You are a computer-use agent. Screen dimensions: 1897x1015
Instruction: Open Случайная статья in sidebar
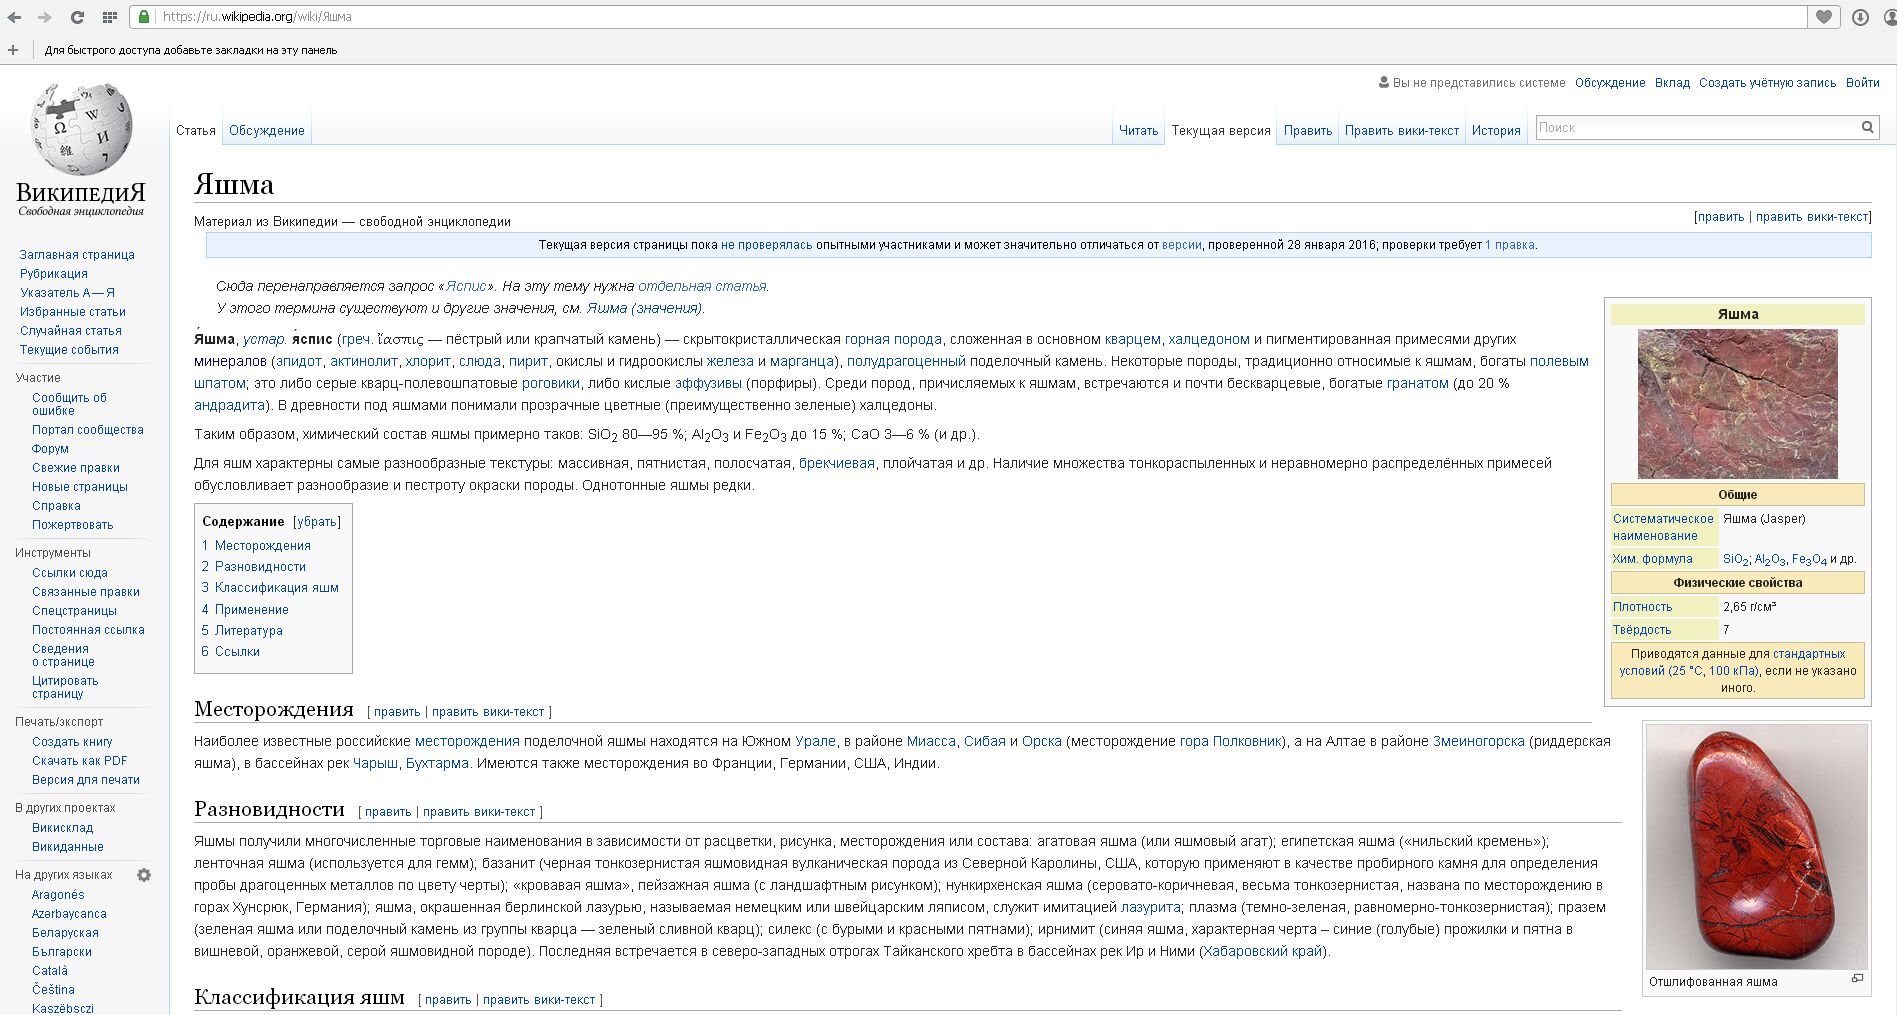[71, 331]
